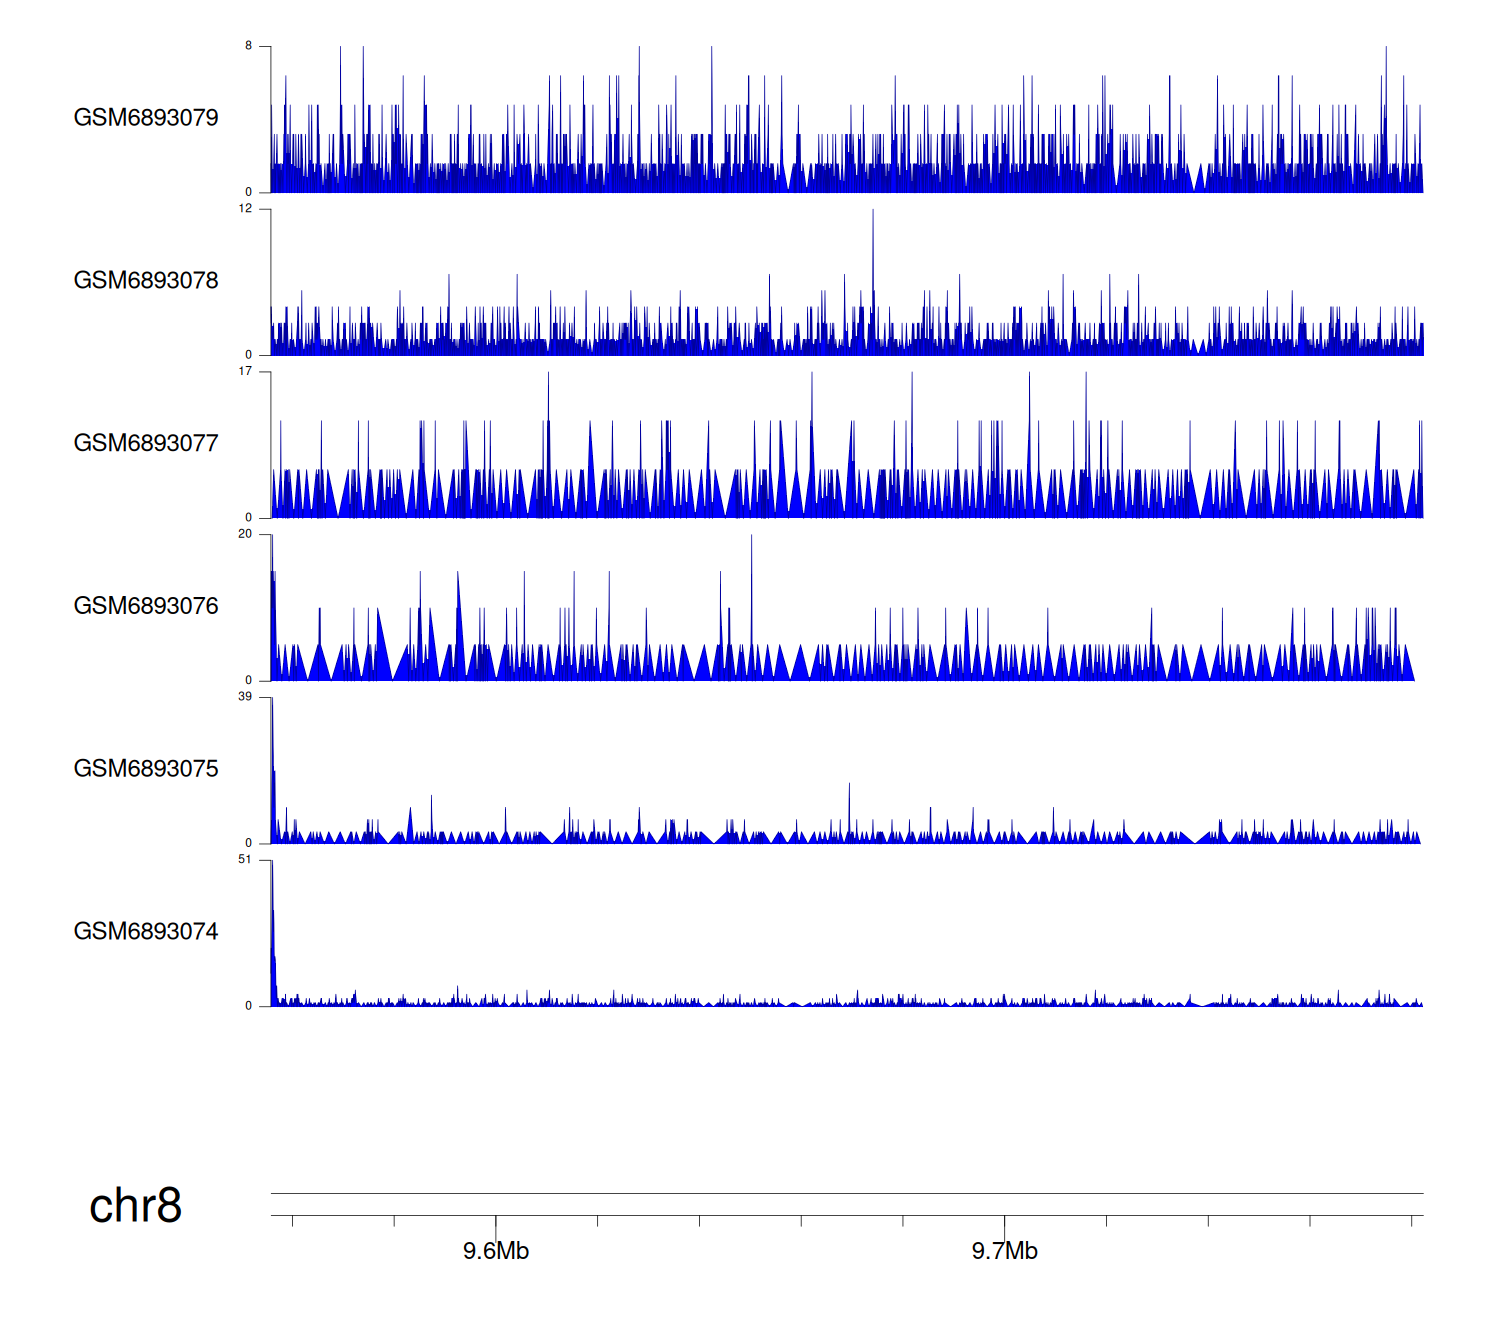Click the 9.6Mb axis position label
1500x1320 pixels.
click(496, 1251)
